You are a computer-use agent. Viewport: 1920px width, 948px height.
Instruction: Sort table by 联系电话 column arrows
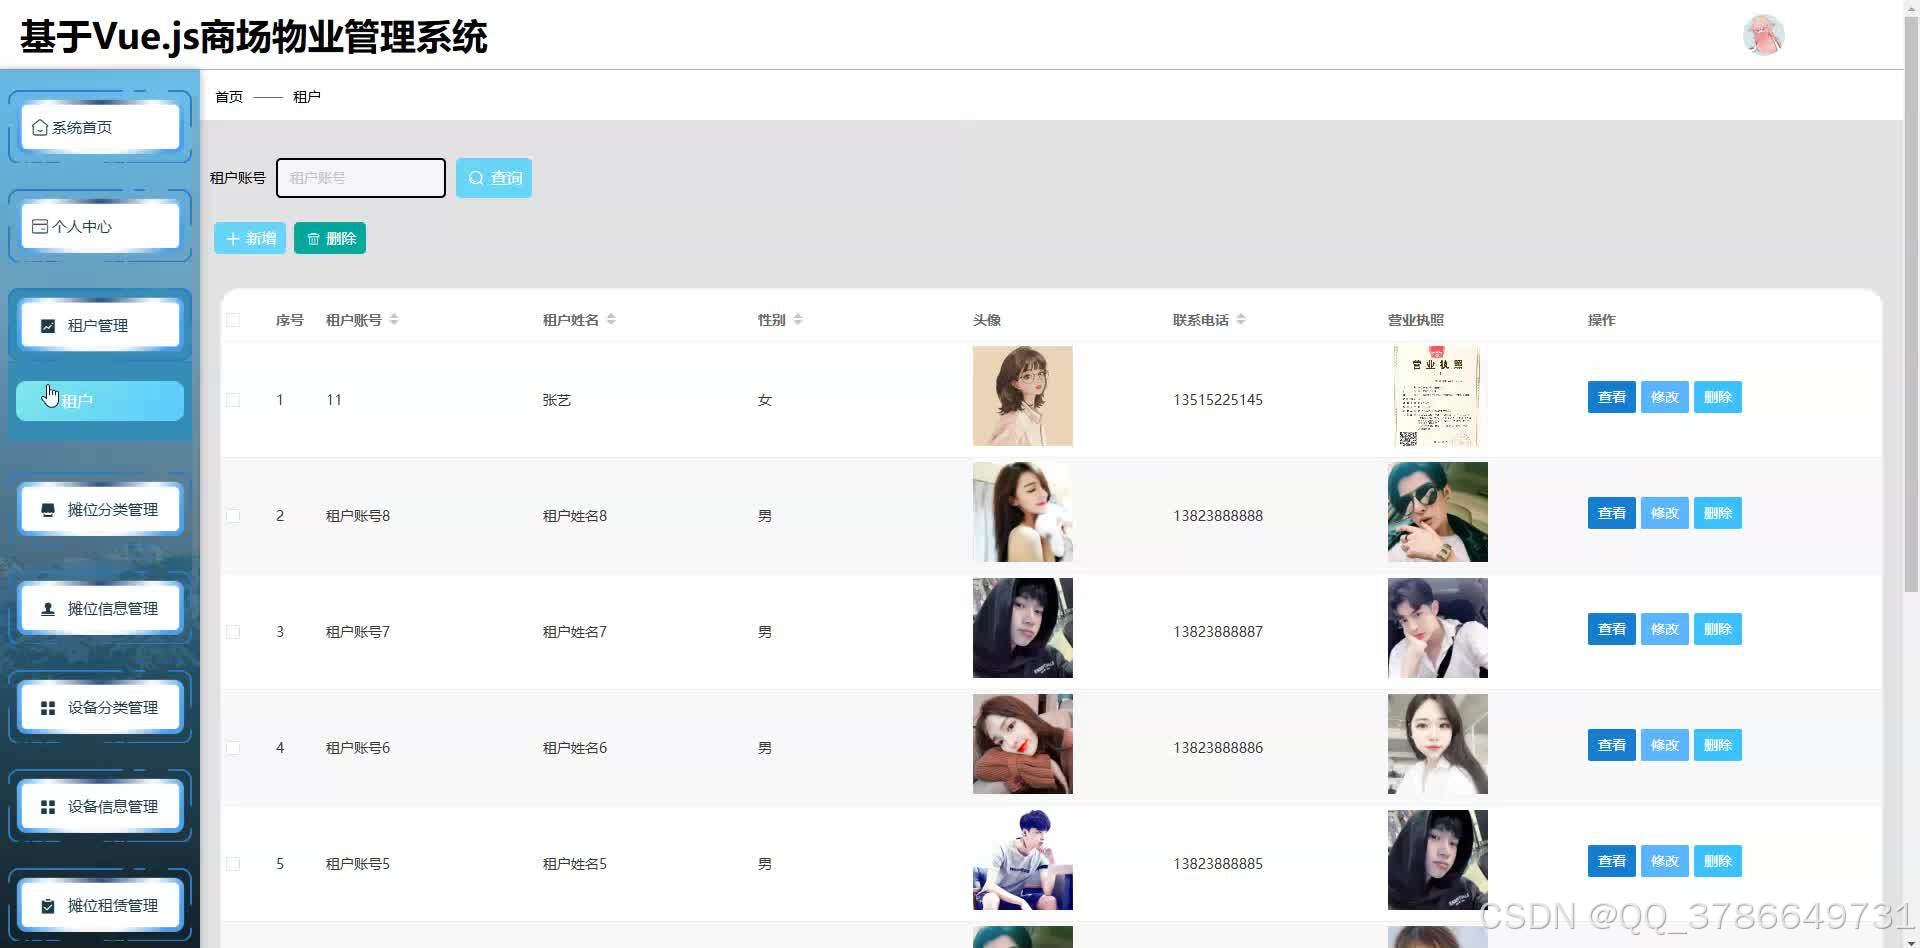point(1241,320)
